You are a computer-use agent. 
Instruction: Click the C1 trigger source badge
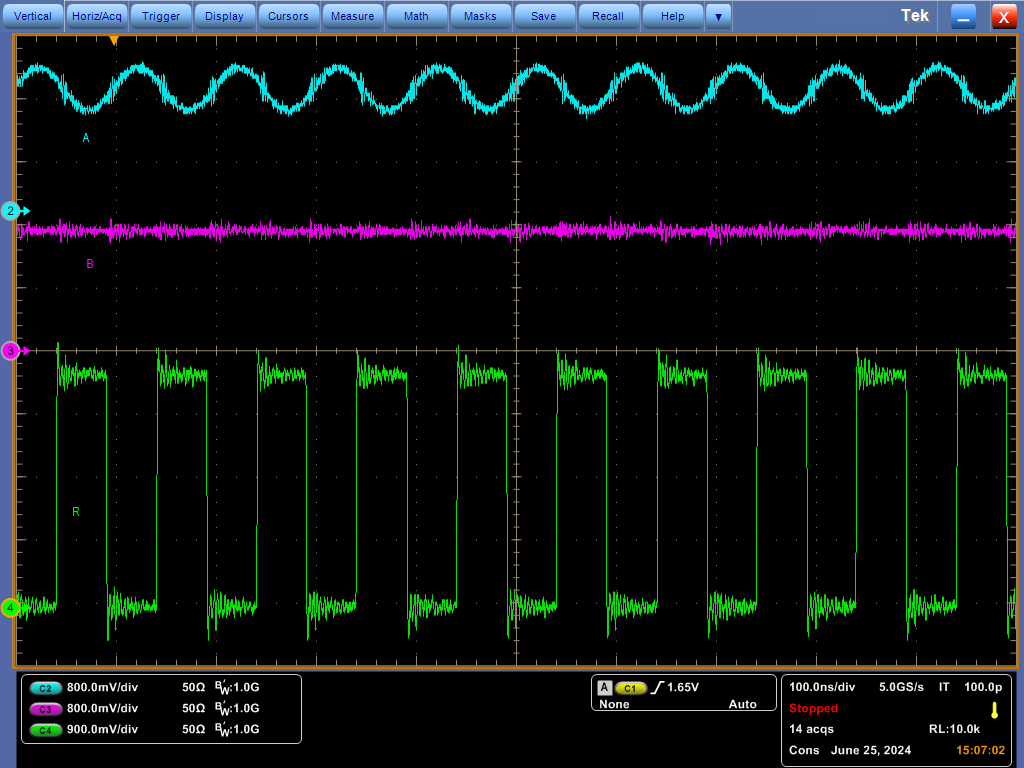(x=630, y=688)
